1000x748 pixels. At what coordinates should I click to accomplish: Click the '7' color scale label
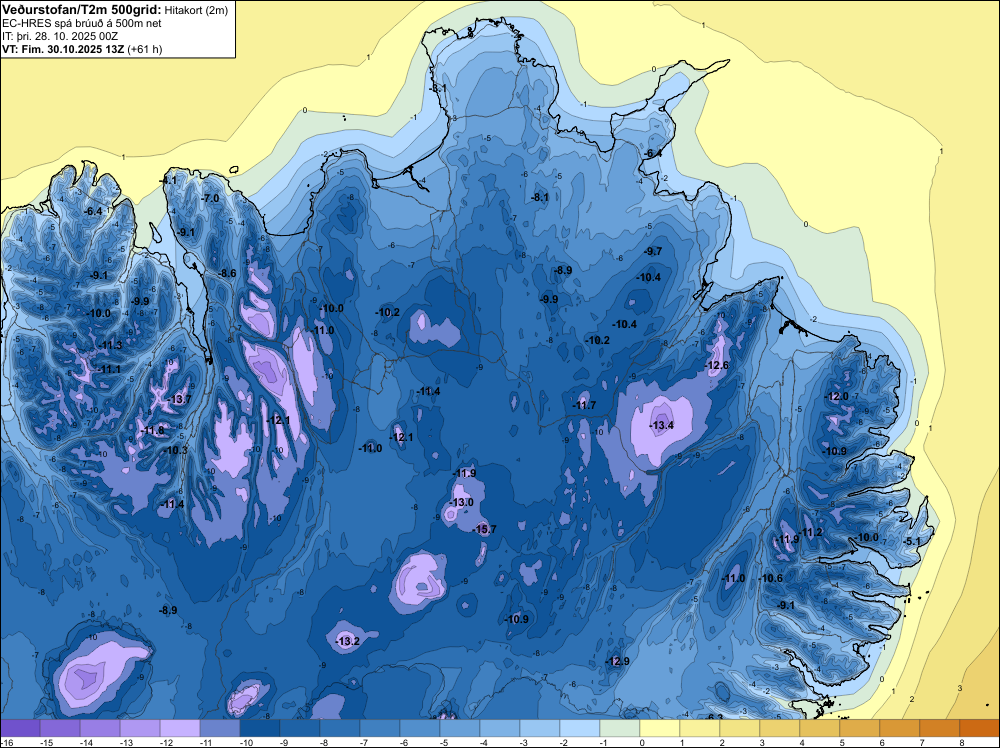click(x=922, y=742)
